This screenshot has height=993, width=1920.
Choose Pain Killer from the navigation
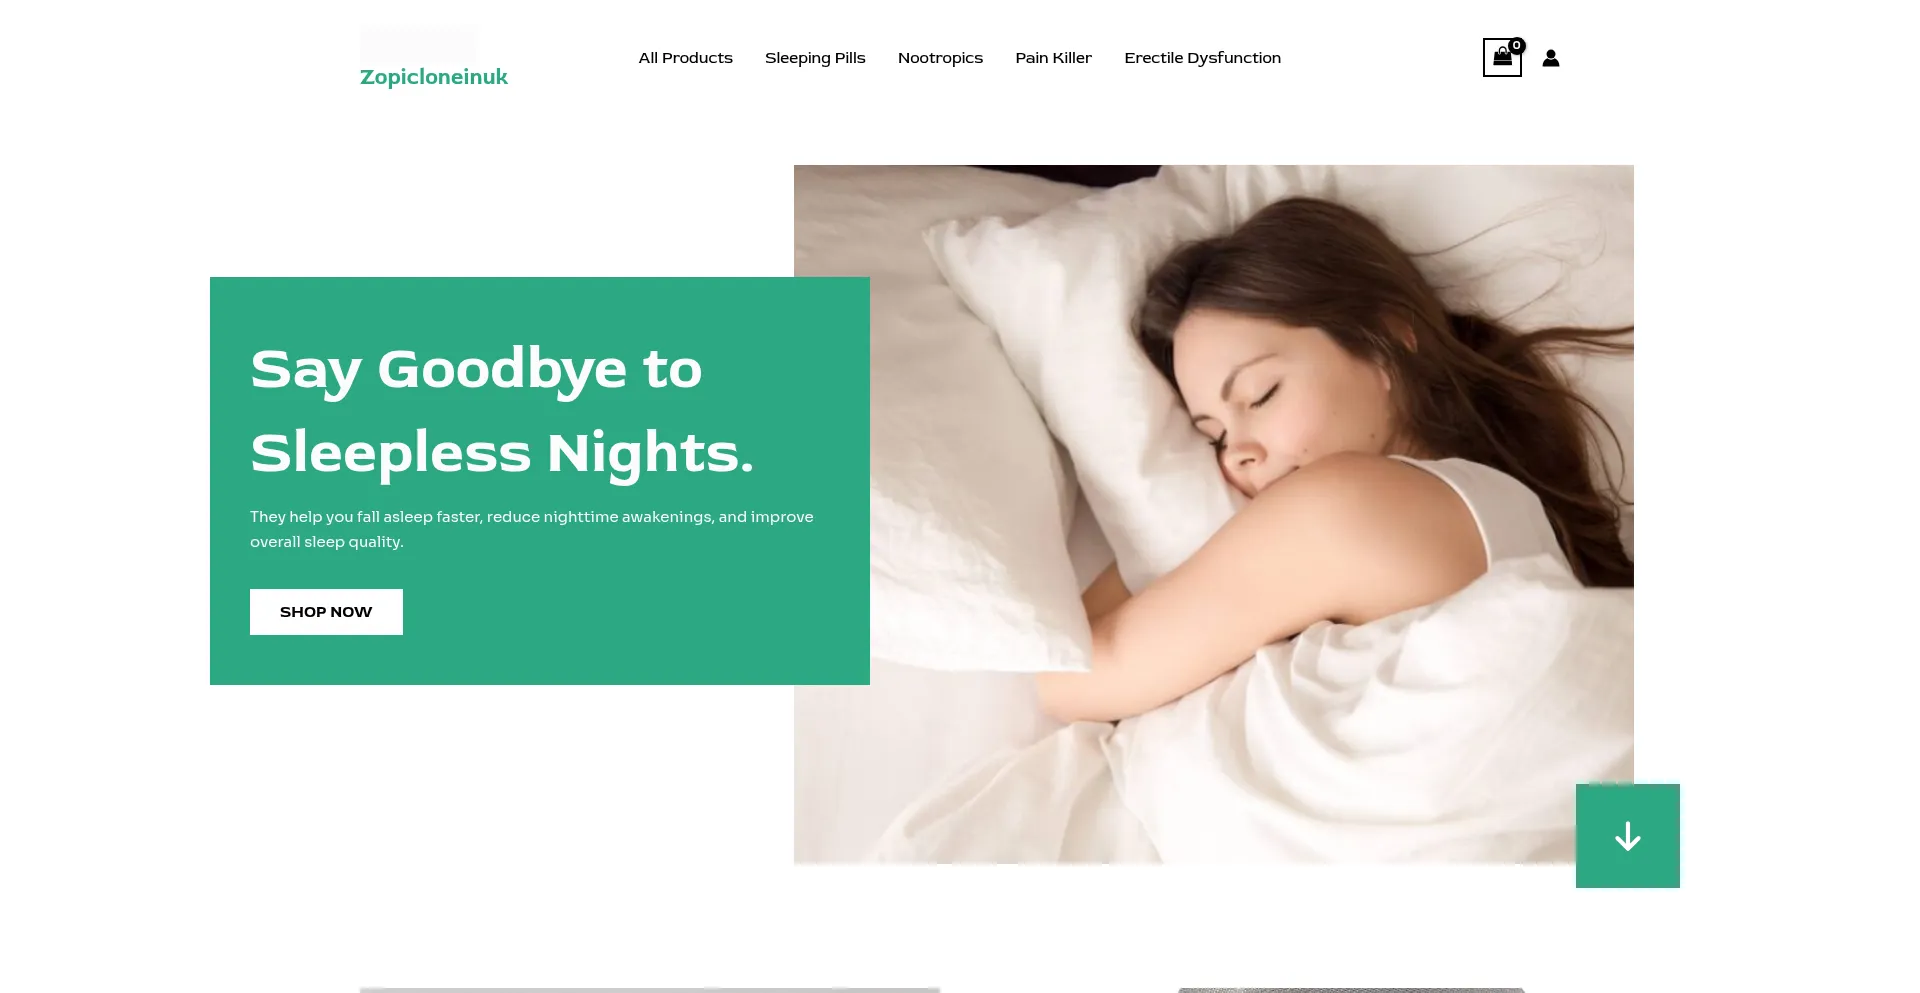(1054, 58)
